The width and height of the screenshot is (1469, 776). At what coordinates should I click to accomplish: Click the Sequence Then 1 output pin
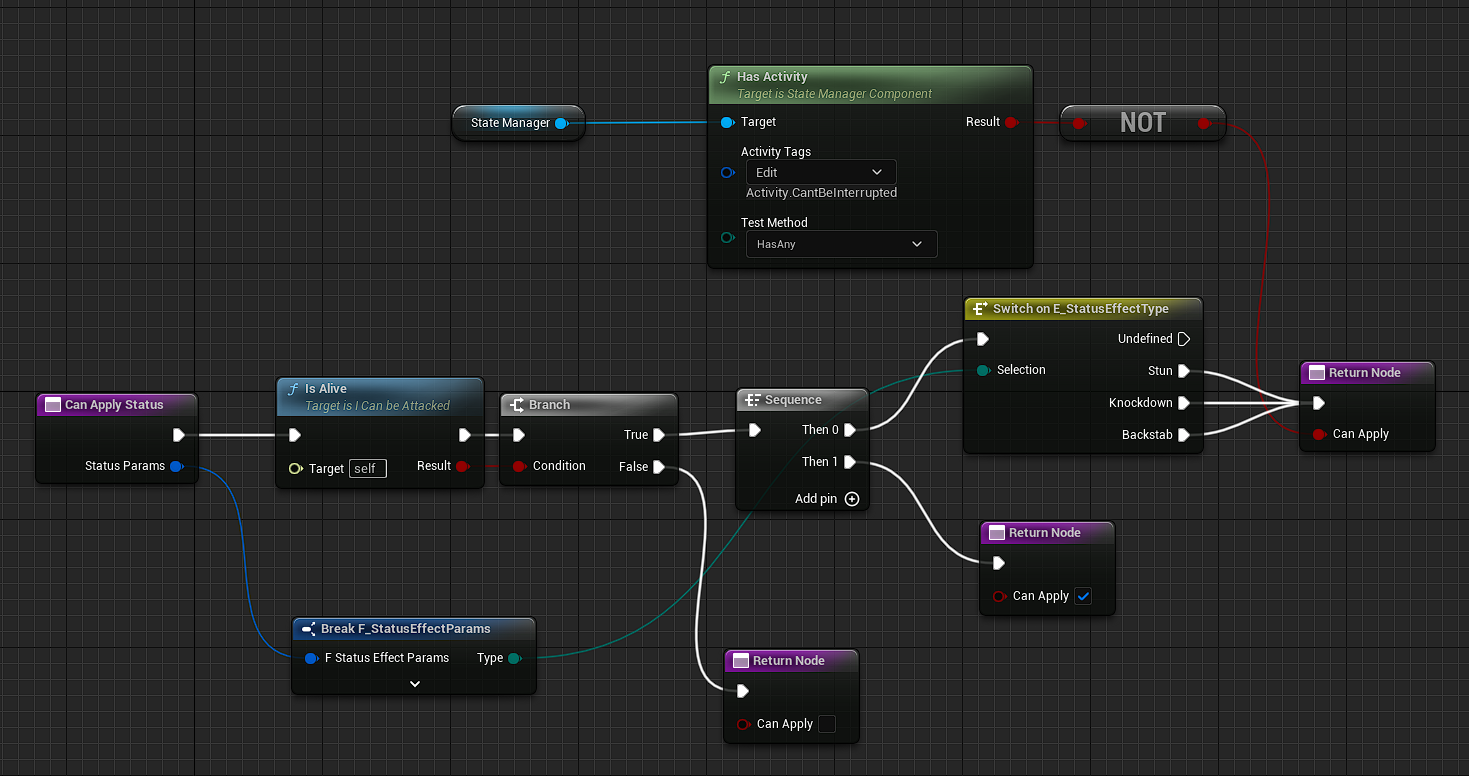pos(849,462)
